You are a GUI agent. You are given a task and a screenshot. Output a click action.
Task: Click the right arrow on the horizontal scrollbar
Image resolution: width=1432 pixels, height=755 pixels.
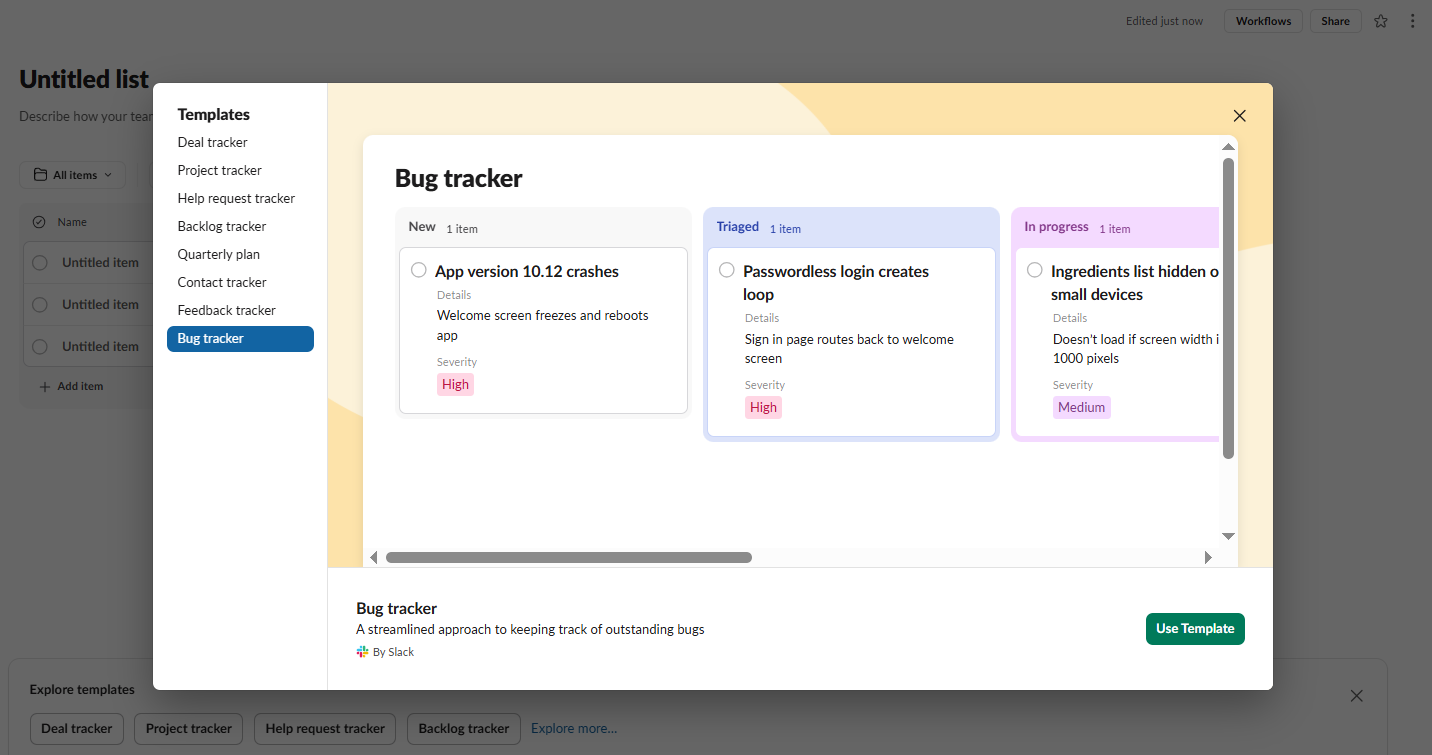[x=1207, y=557]
